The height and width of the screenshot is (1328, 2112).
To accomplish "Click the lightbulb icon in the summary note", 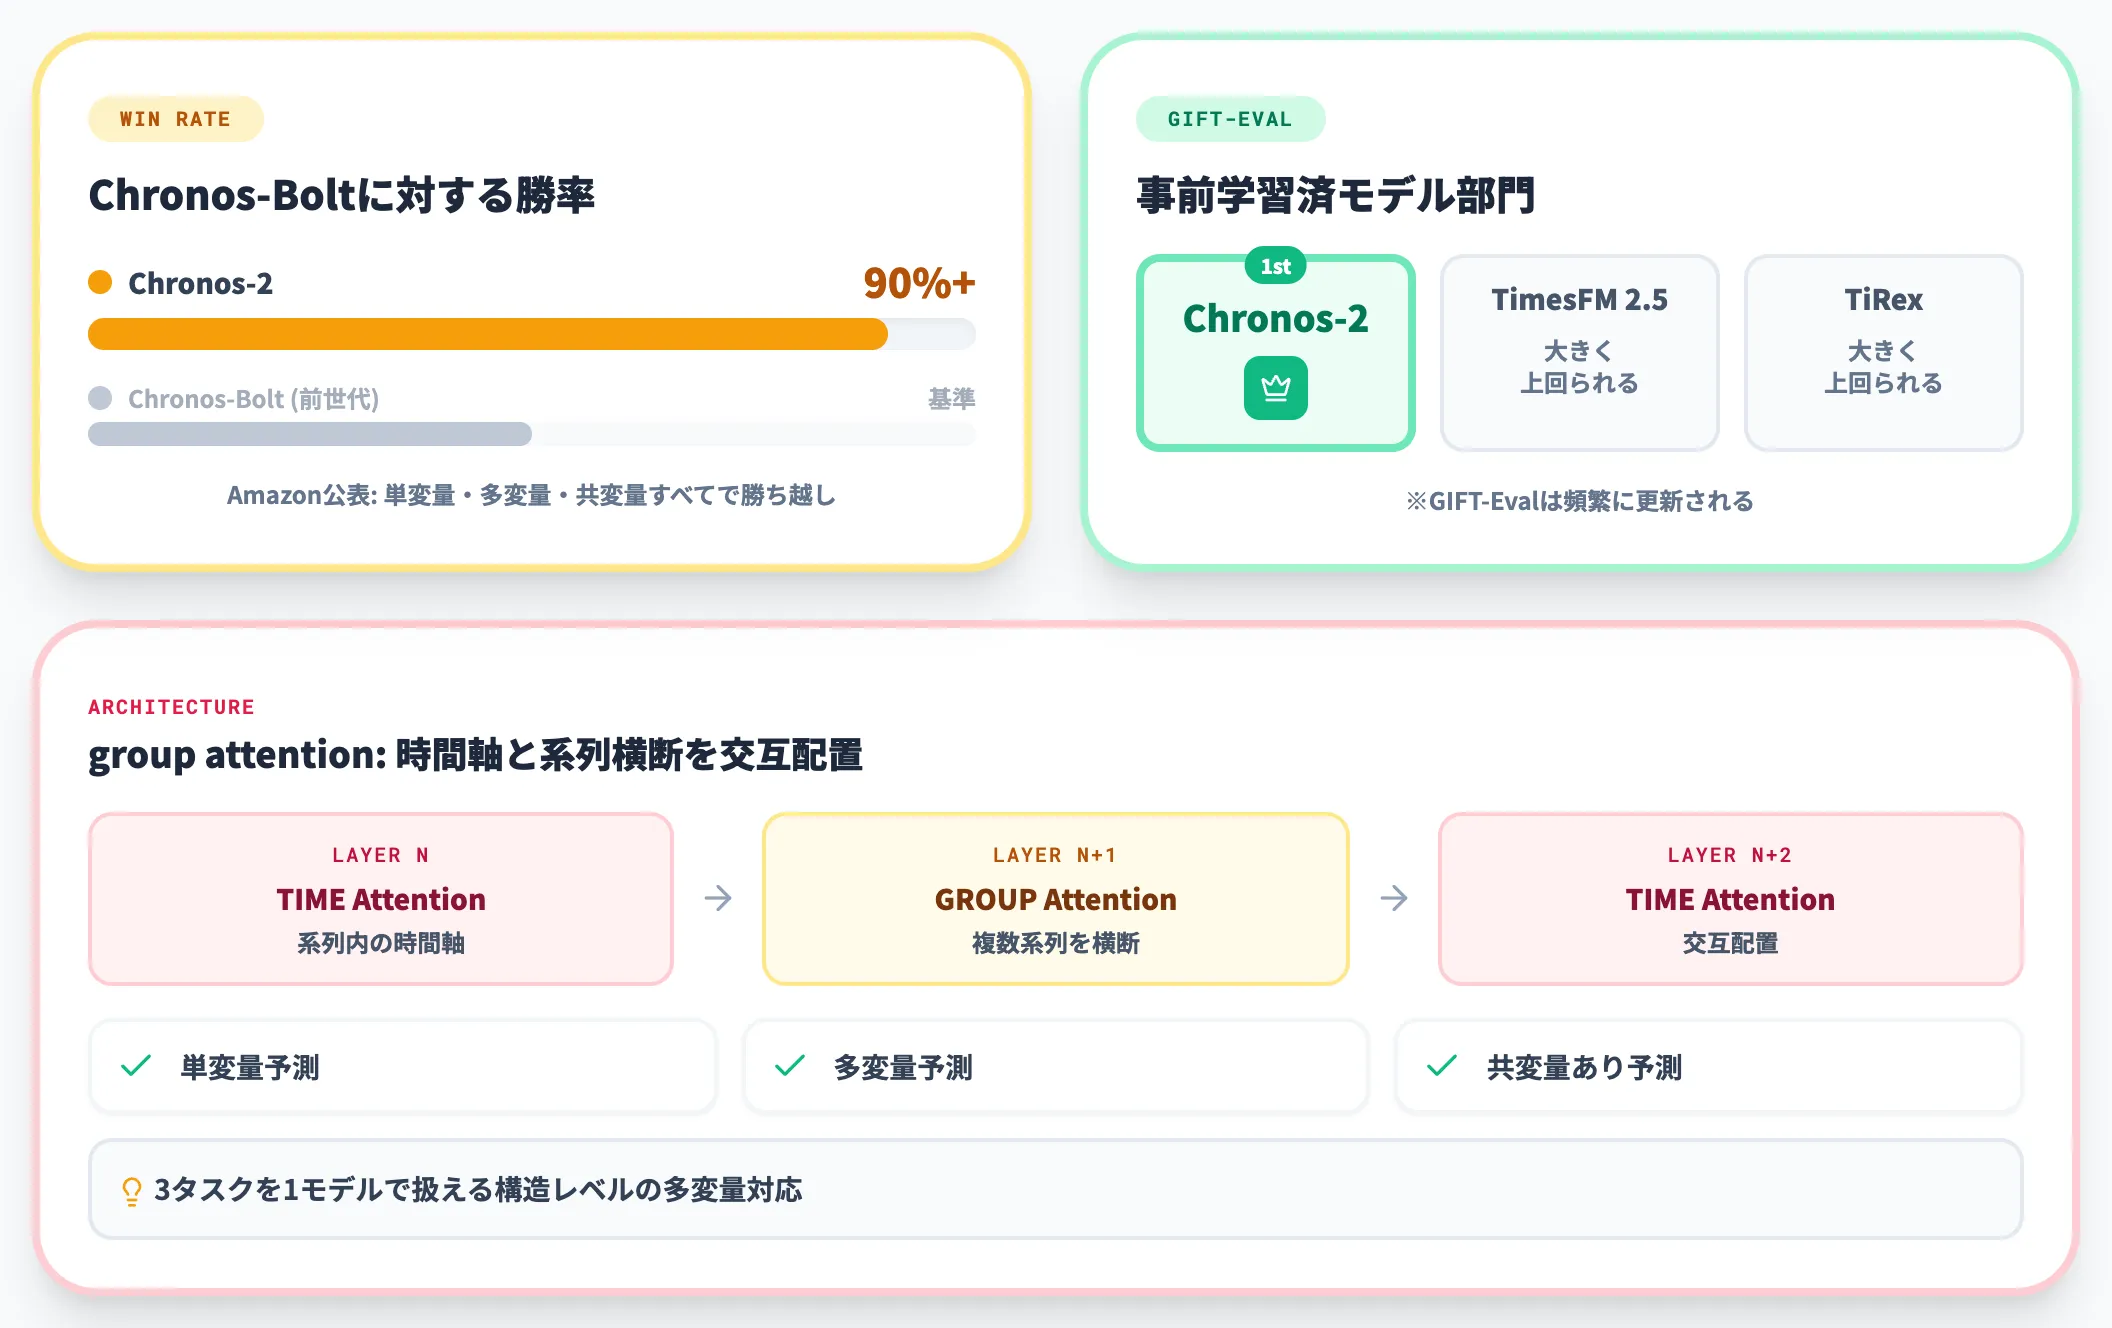I will coord(131,1191).
